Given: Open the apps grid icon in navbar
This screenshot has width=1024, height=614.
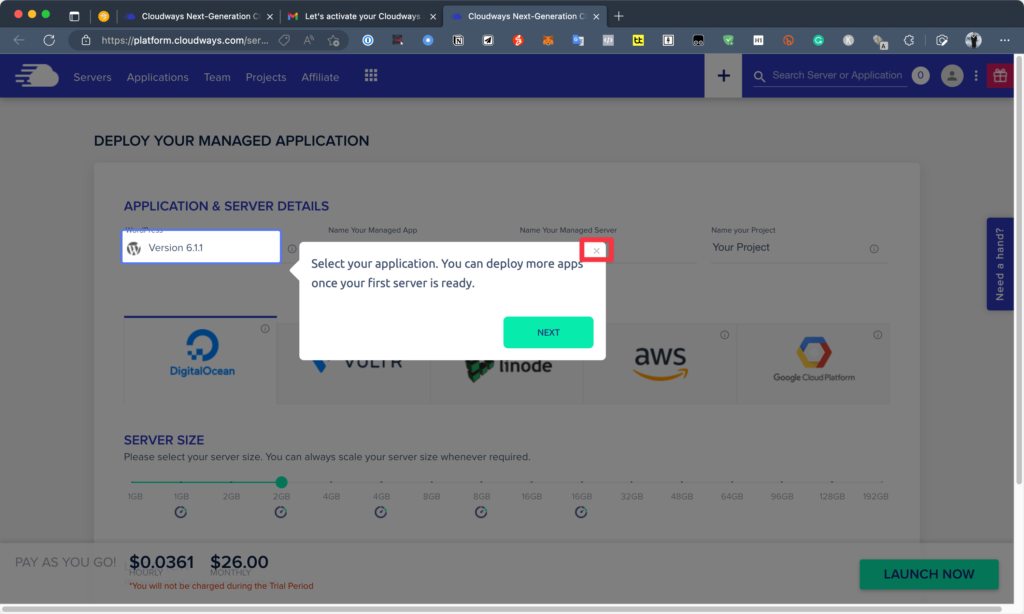Looking at the screenshot, I should [x=371, y=76].
